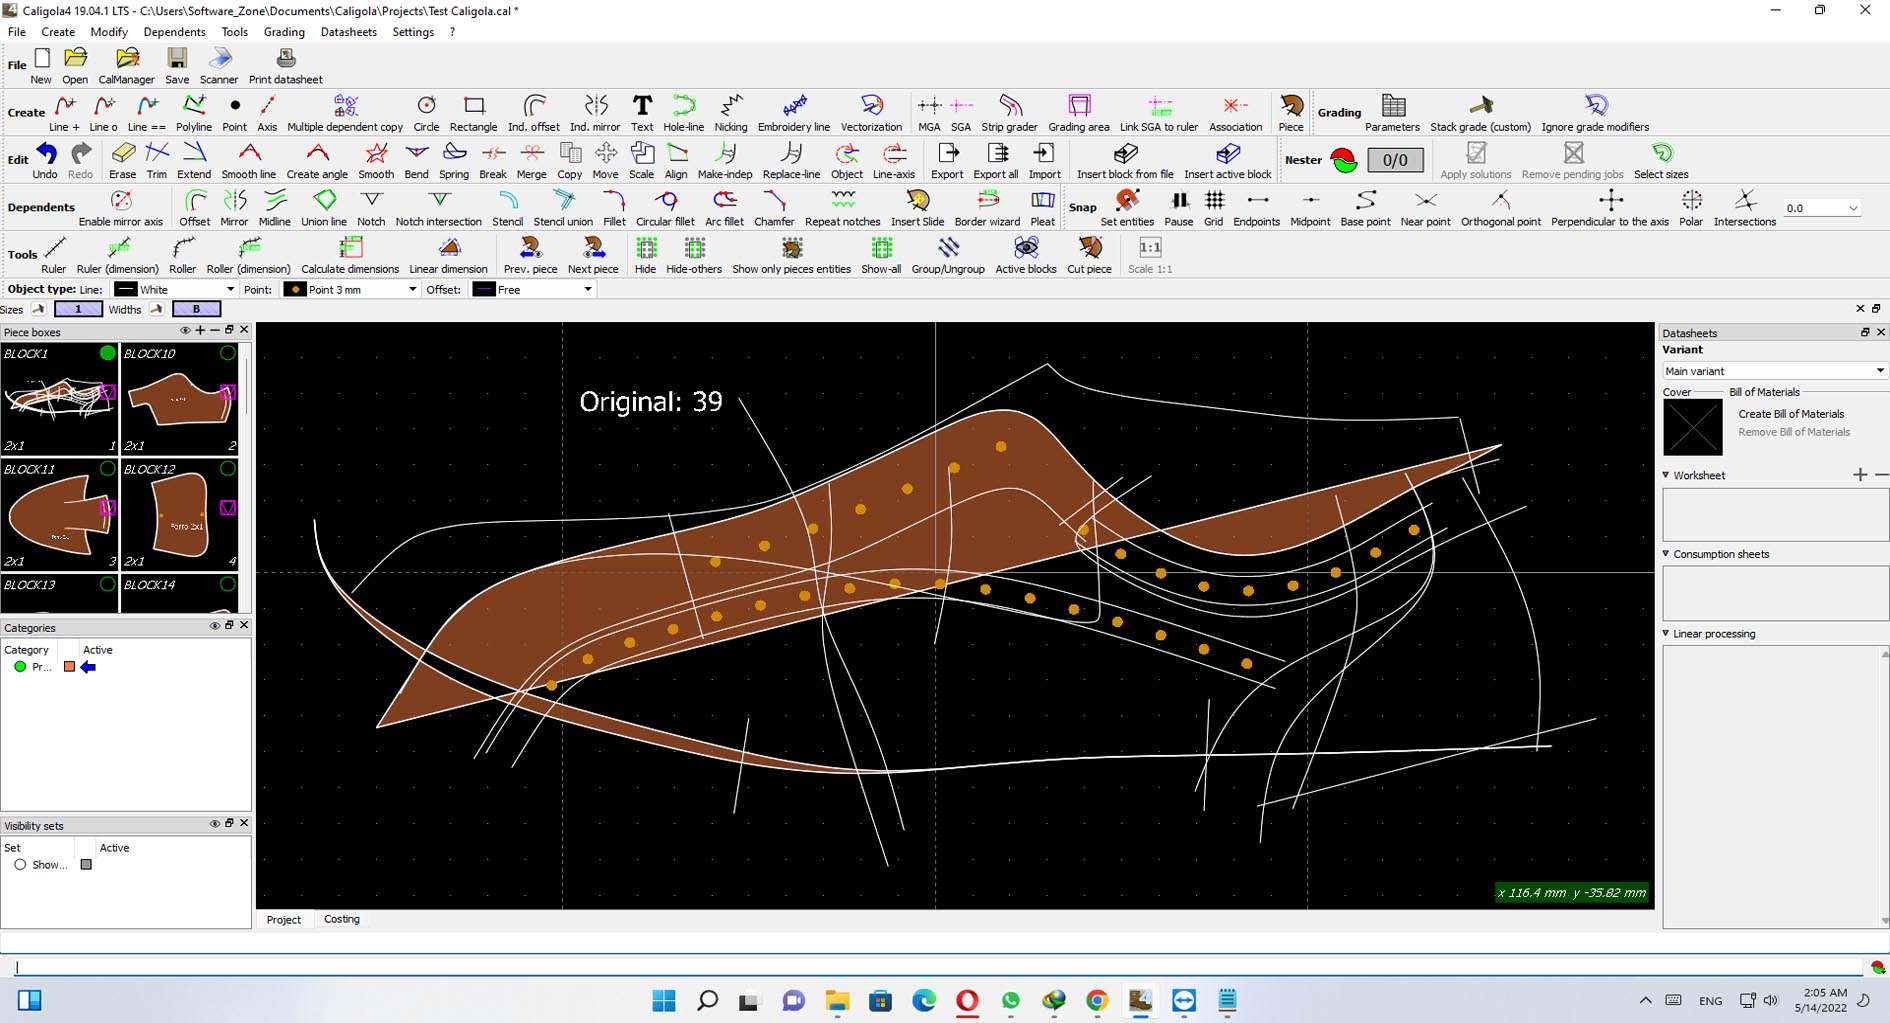
Task: Switch to the Costing tab
Action: 341,919
